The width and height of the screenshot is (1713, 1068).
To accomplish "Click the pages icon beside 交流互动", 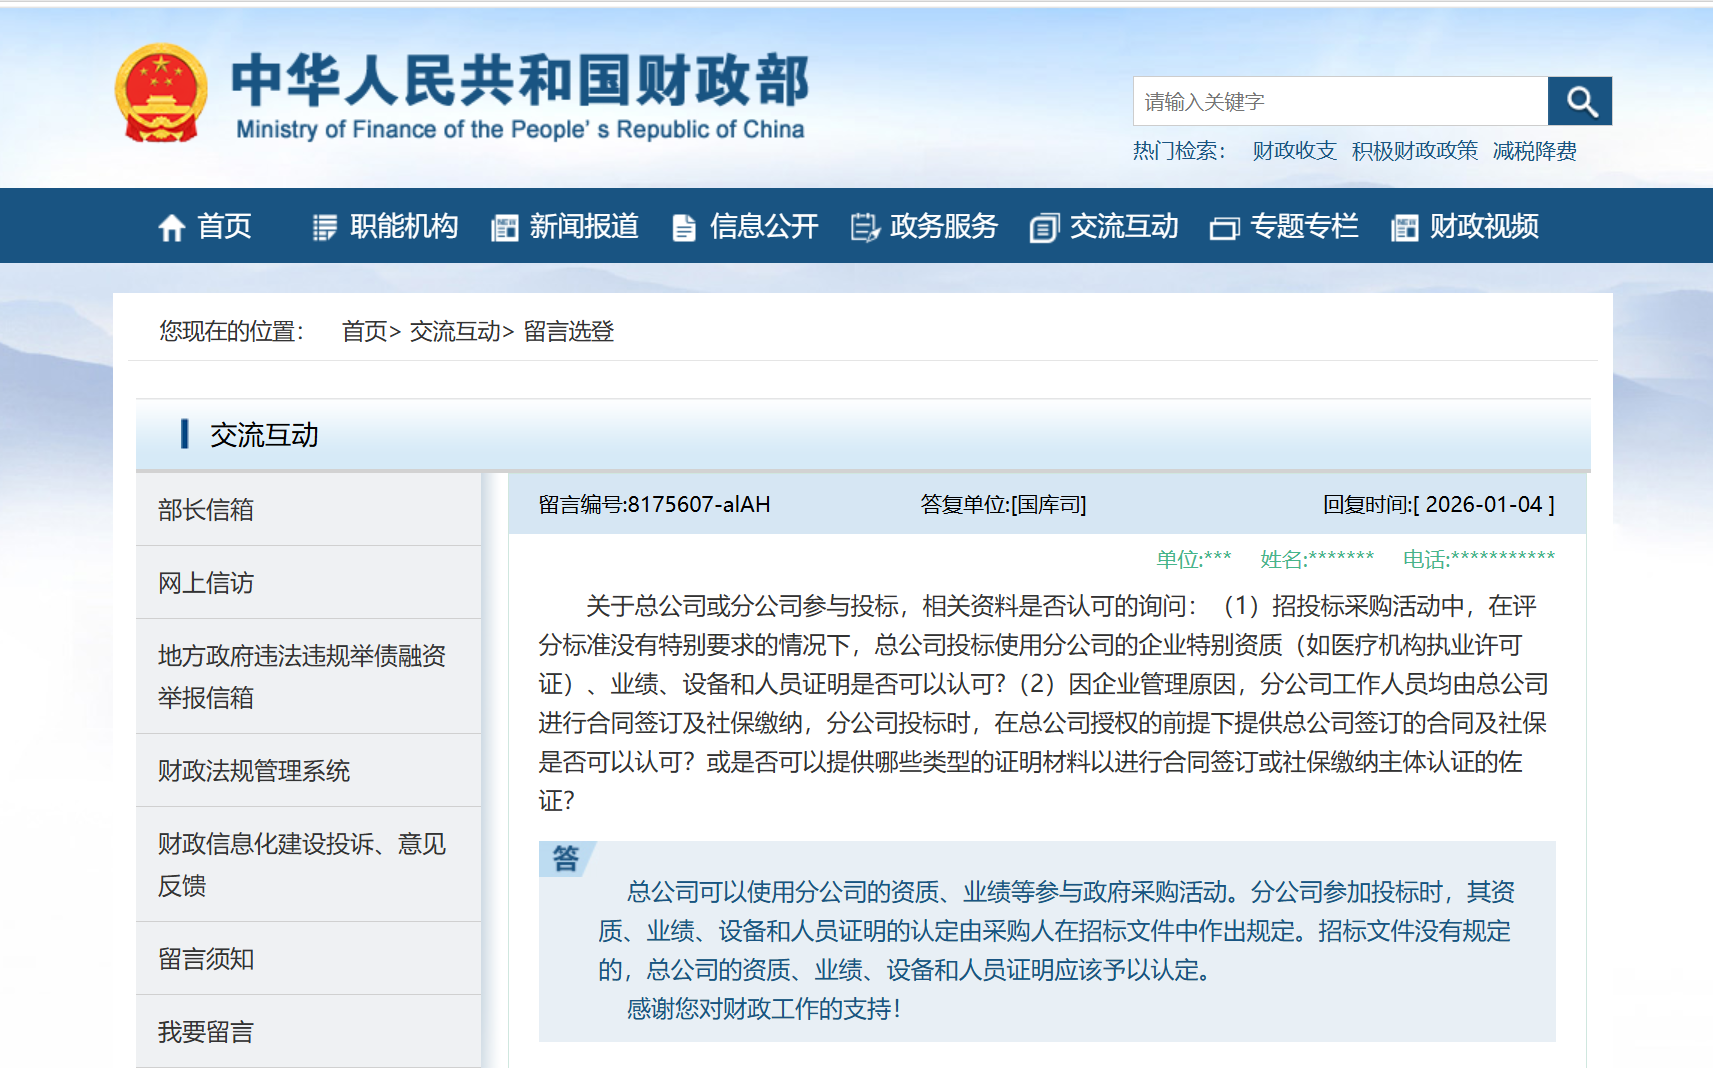I will tap(1044, 228).
